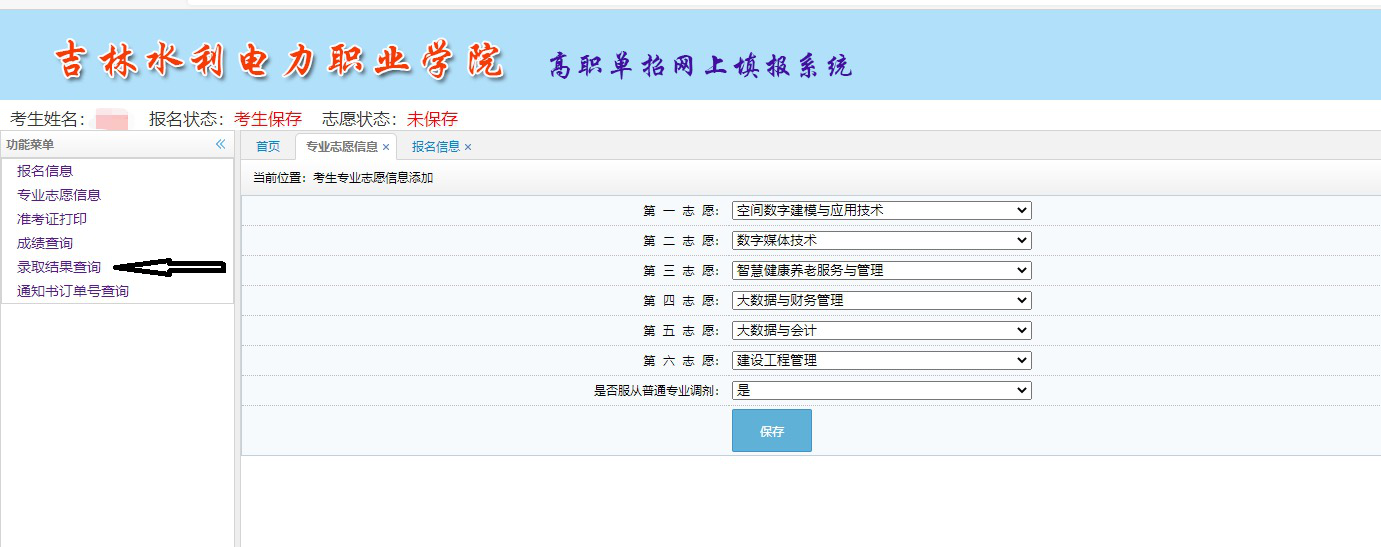Open 成绩查询 in the sidebar menu
Viewport: 1381px width, 547px height.
coord(45,243)
